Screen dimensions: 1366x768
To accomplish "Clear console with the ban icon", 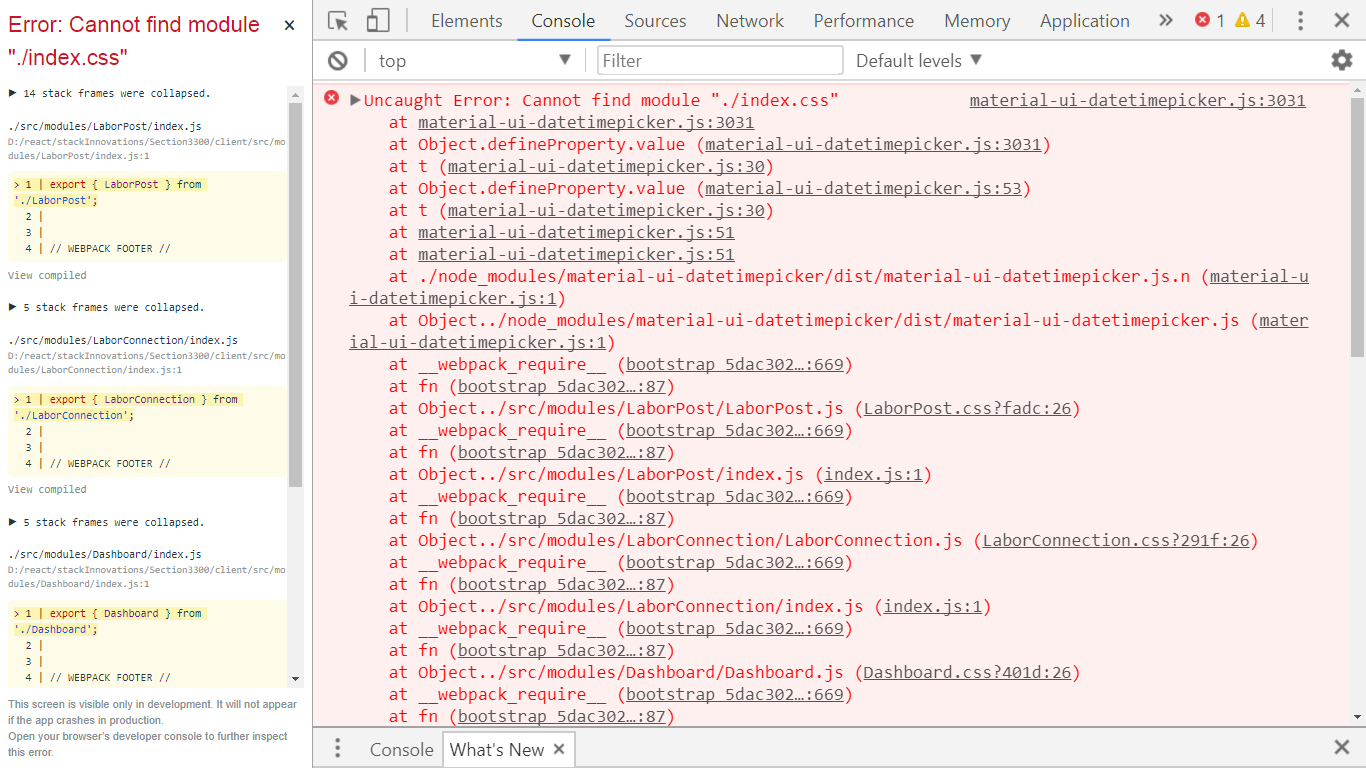I will pos(338,61).
